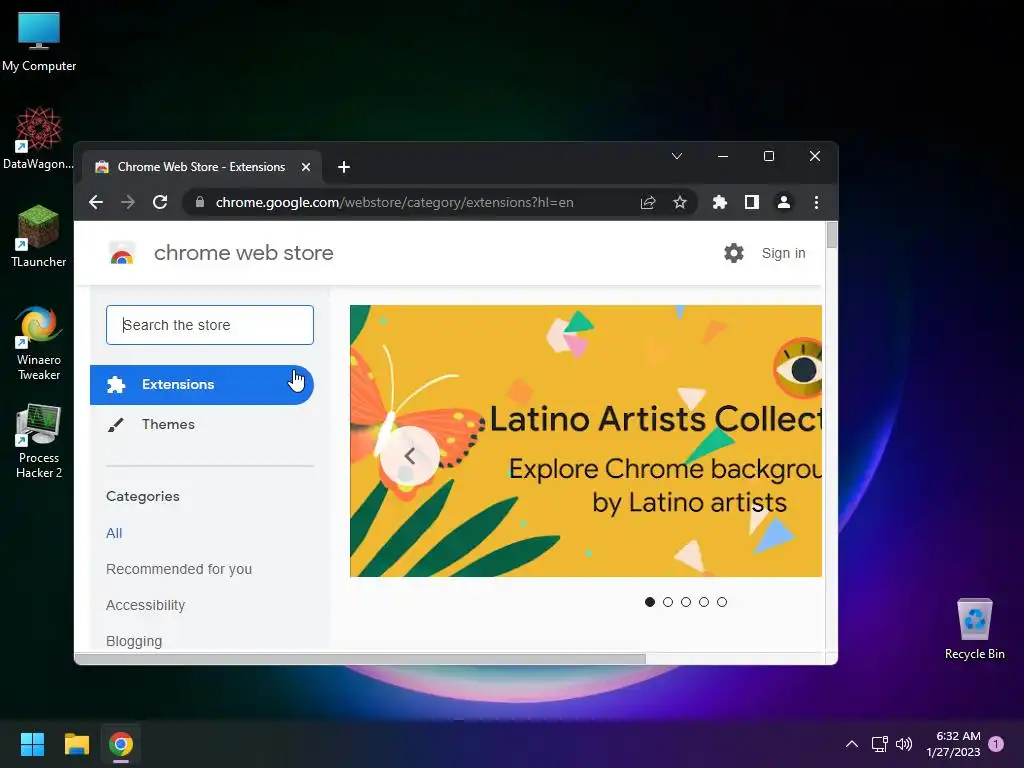
Task: Select the fifth carousel dot
Action: coord(722,602)
